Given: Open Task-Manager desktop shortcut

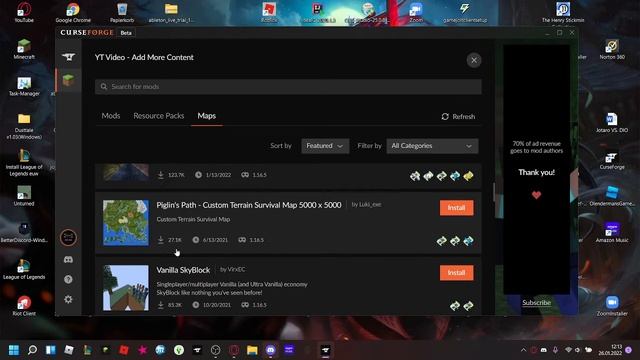Looking at the screenshot, I should pyautogui.click(x=24, y=86).
